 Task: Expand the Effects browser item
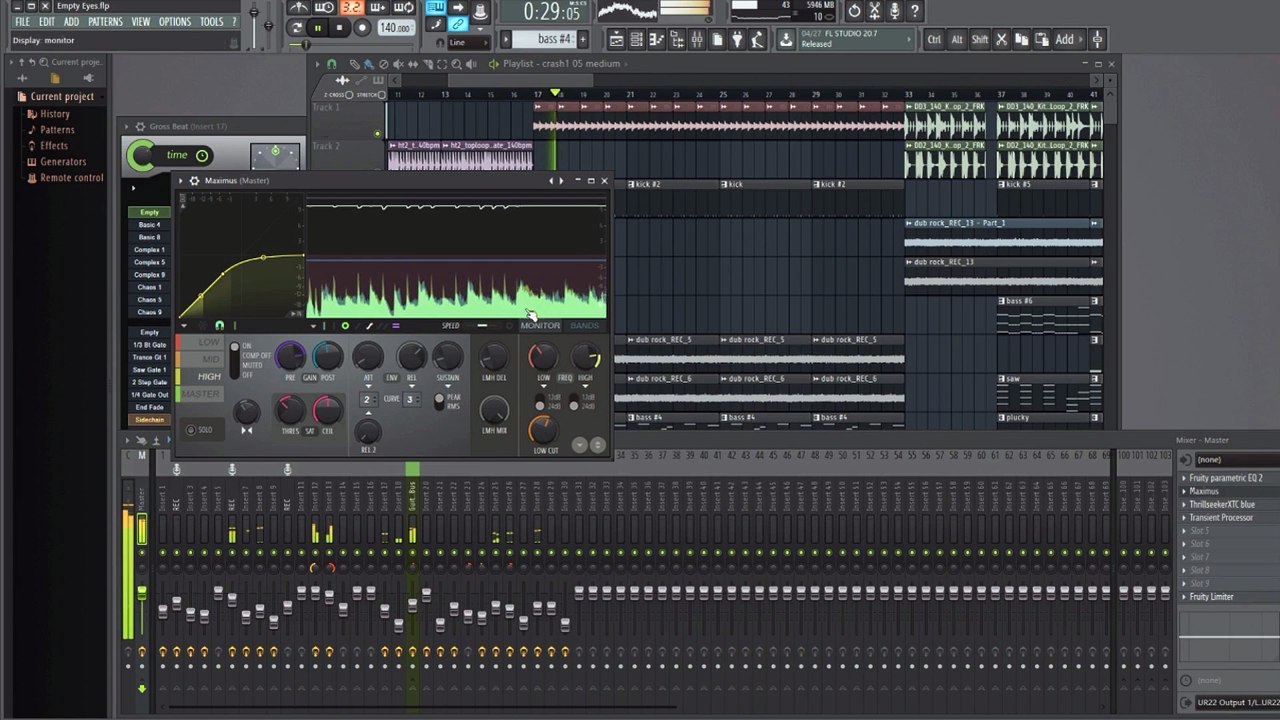(54, 146)
